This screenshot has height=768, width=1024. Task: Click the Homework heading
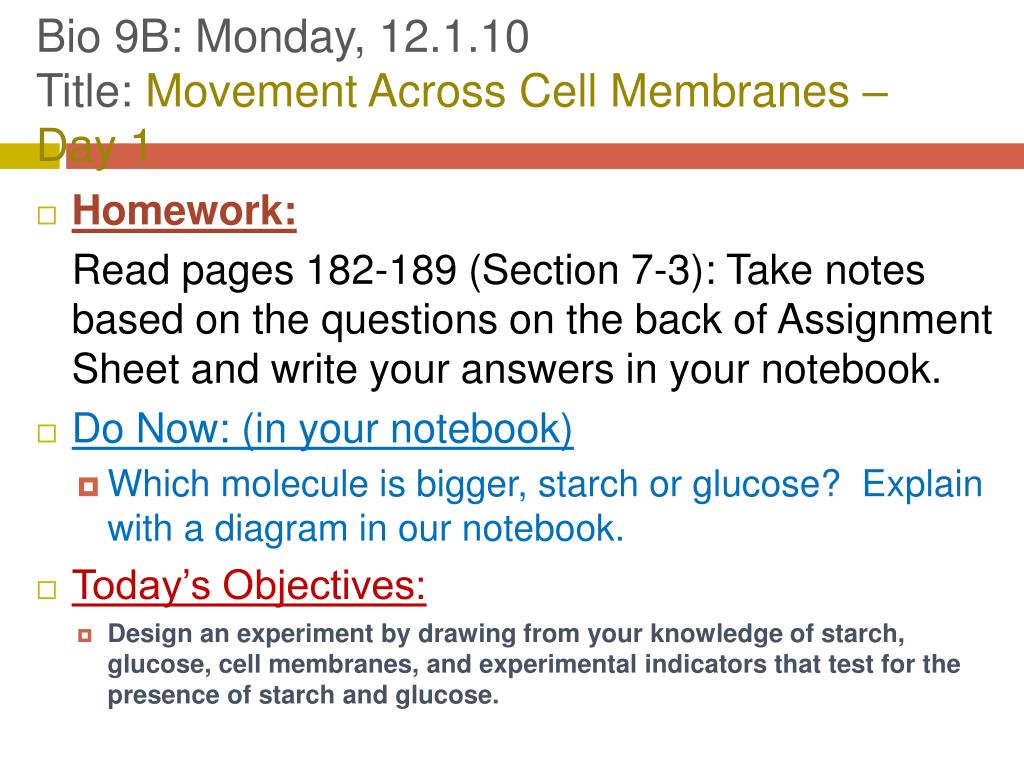(184, 211)
